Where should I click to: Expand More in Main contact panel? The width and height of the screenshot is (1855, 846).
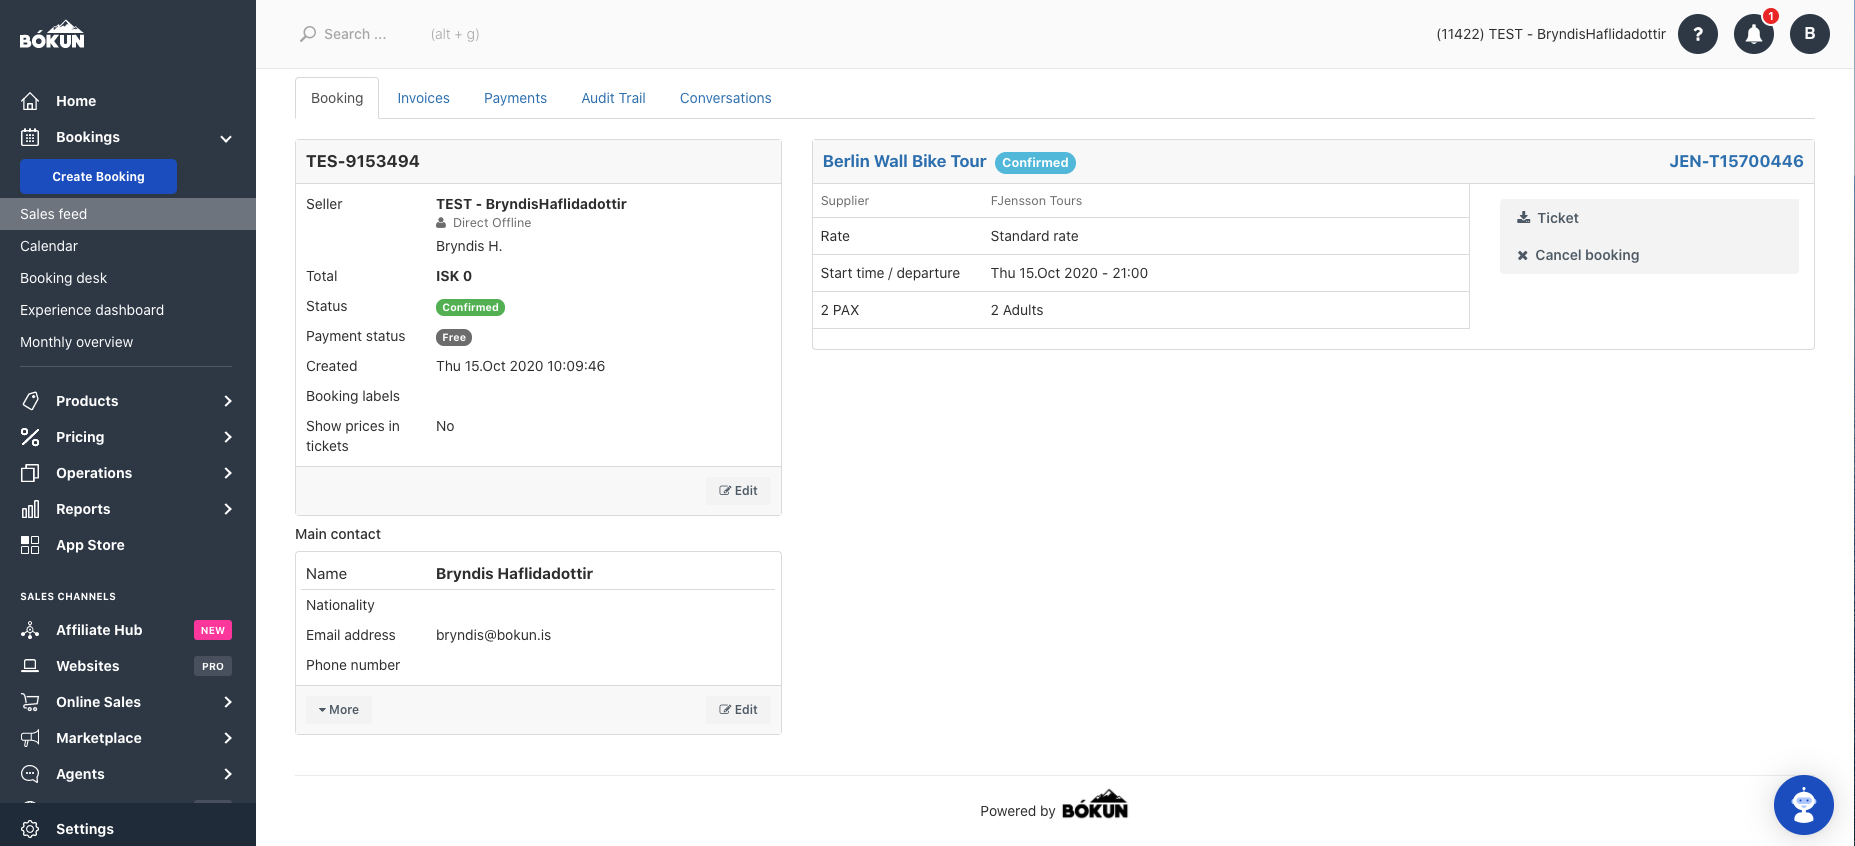339,710
